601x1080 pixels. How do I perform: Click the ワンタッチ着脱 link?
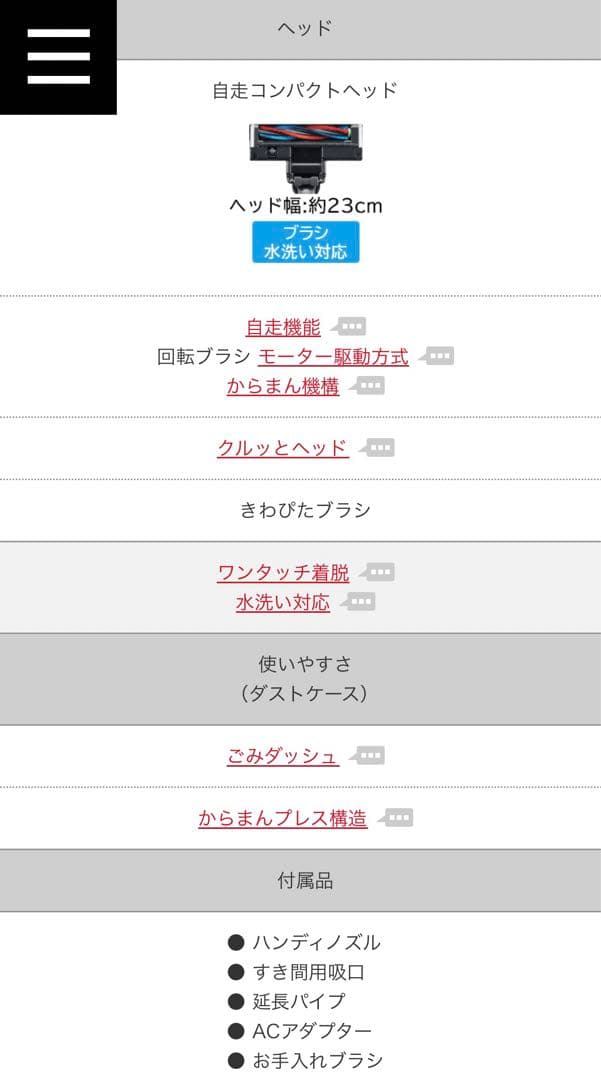[283, 573]
